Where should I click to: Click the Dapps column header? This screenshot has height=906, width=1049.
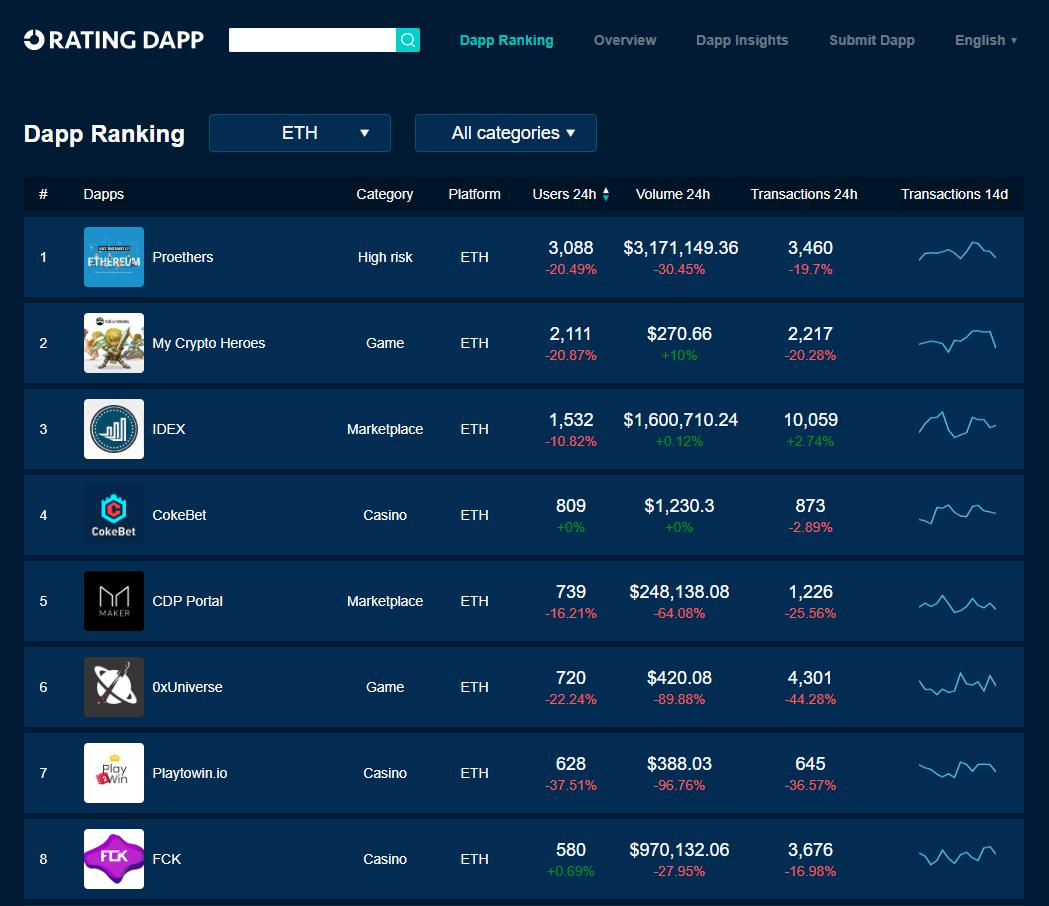(104, 194)
